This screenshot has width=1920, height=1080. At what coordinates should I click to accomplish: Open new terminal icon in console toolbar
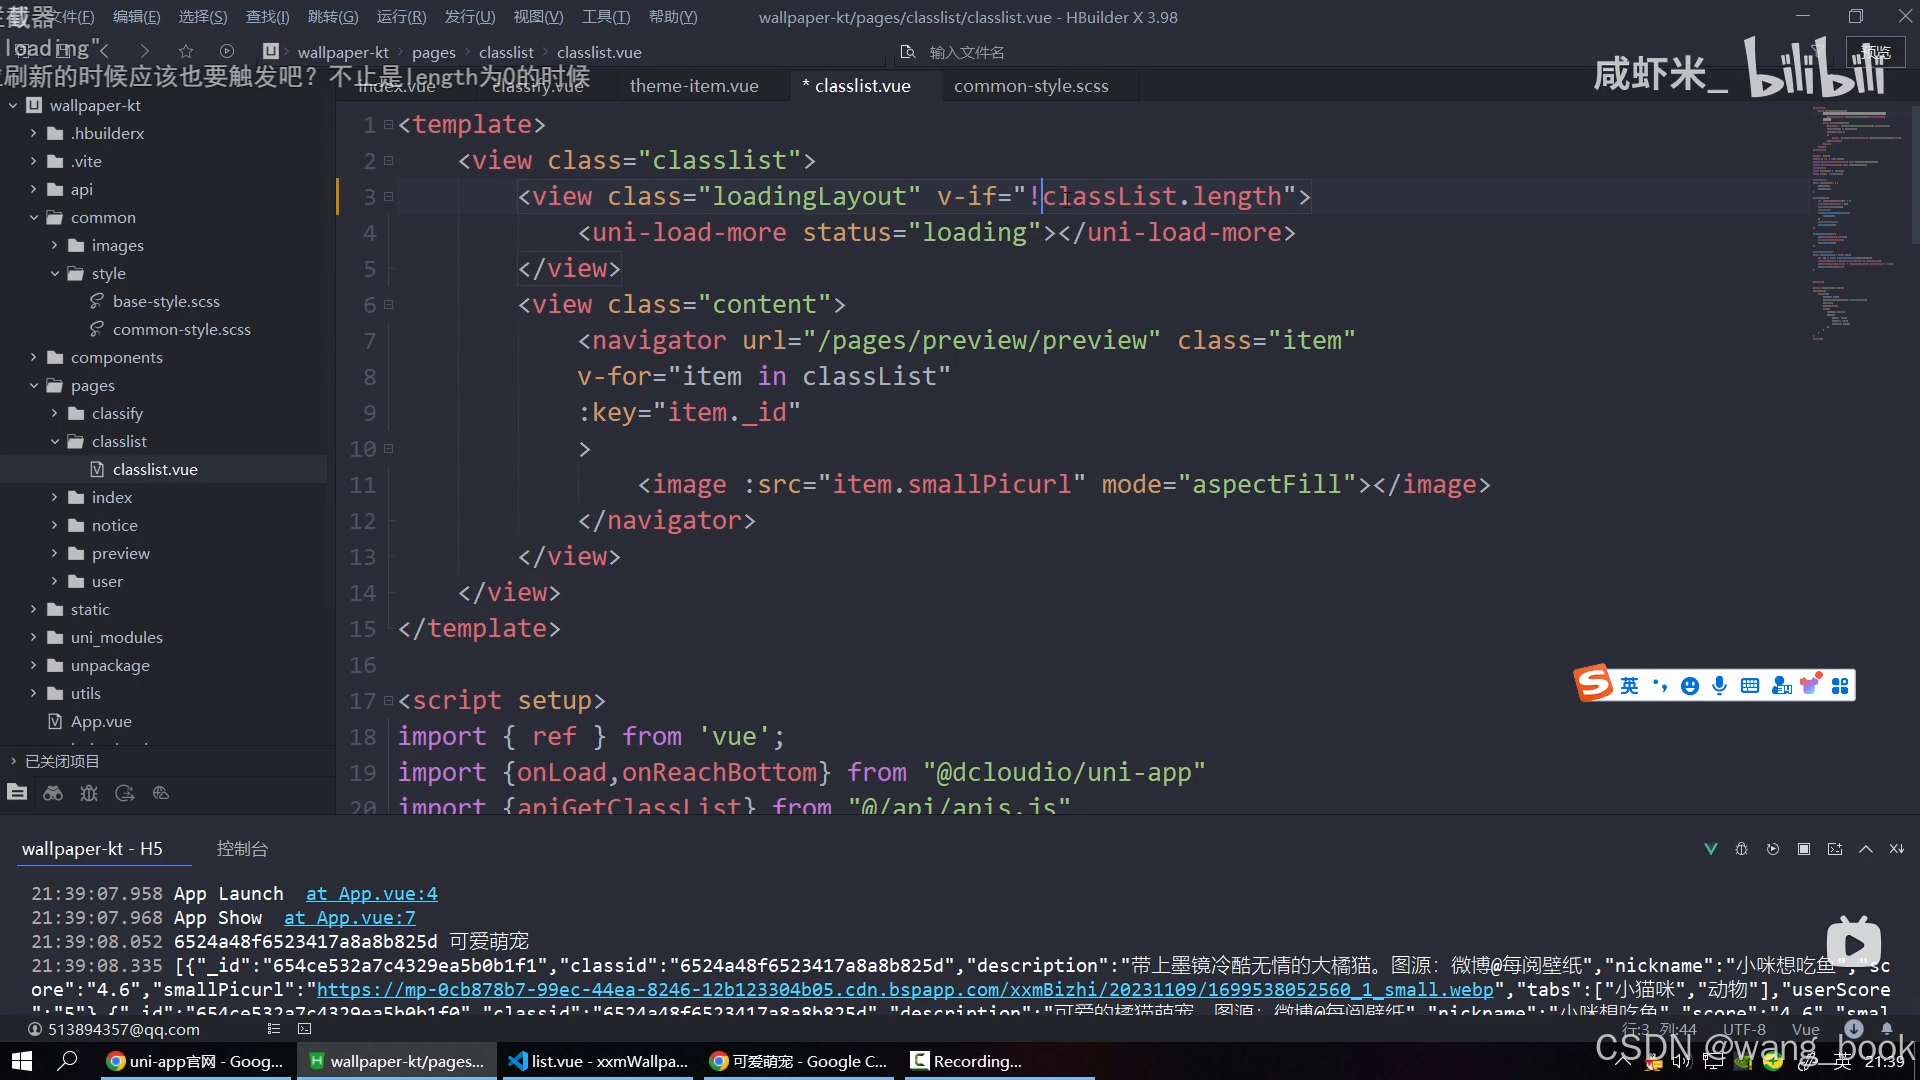pyautogui.click(x=1835, y=849)
